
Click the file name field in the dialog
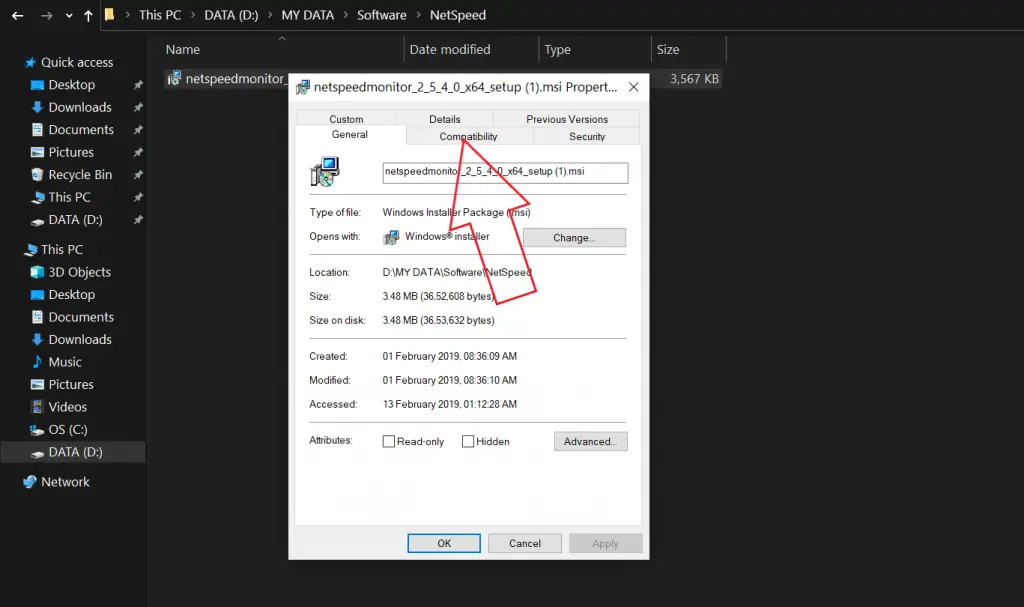504,172
